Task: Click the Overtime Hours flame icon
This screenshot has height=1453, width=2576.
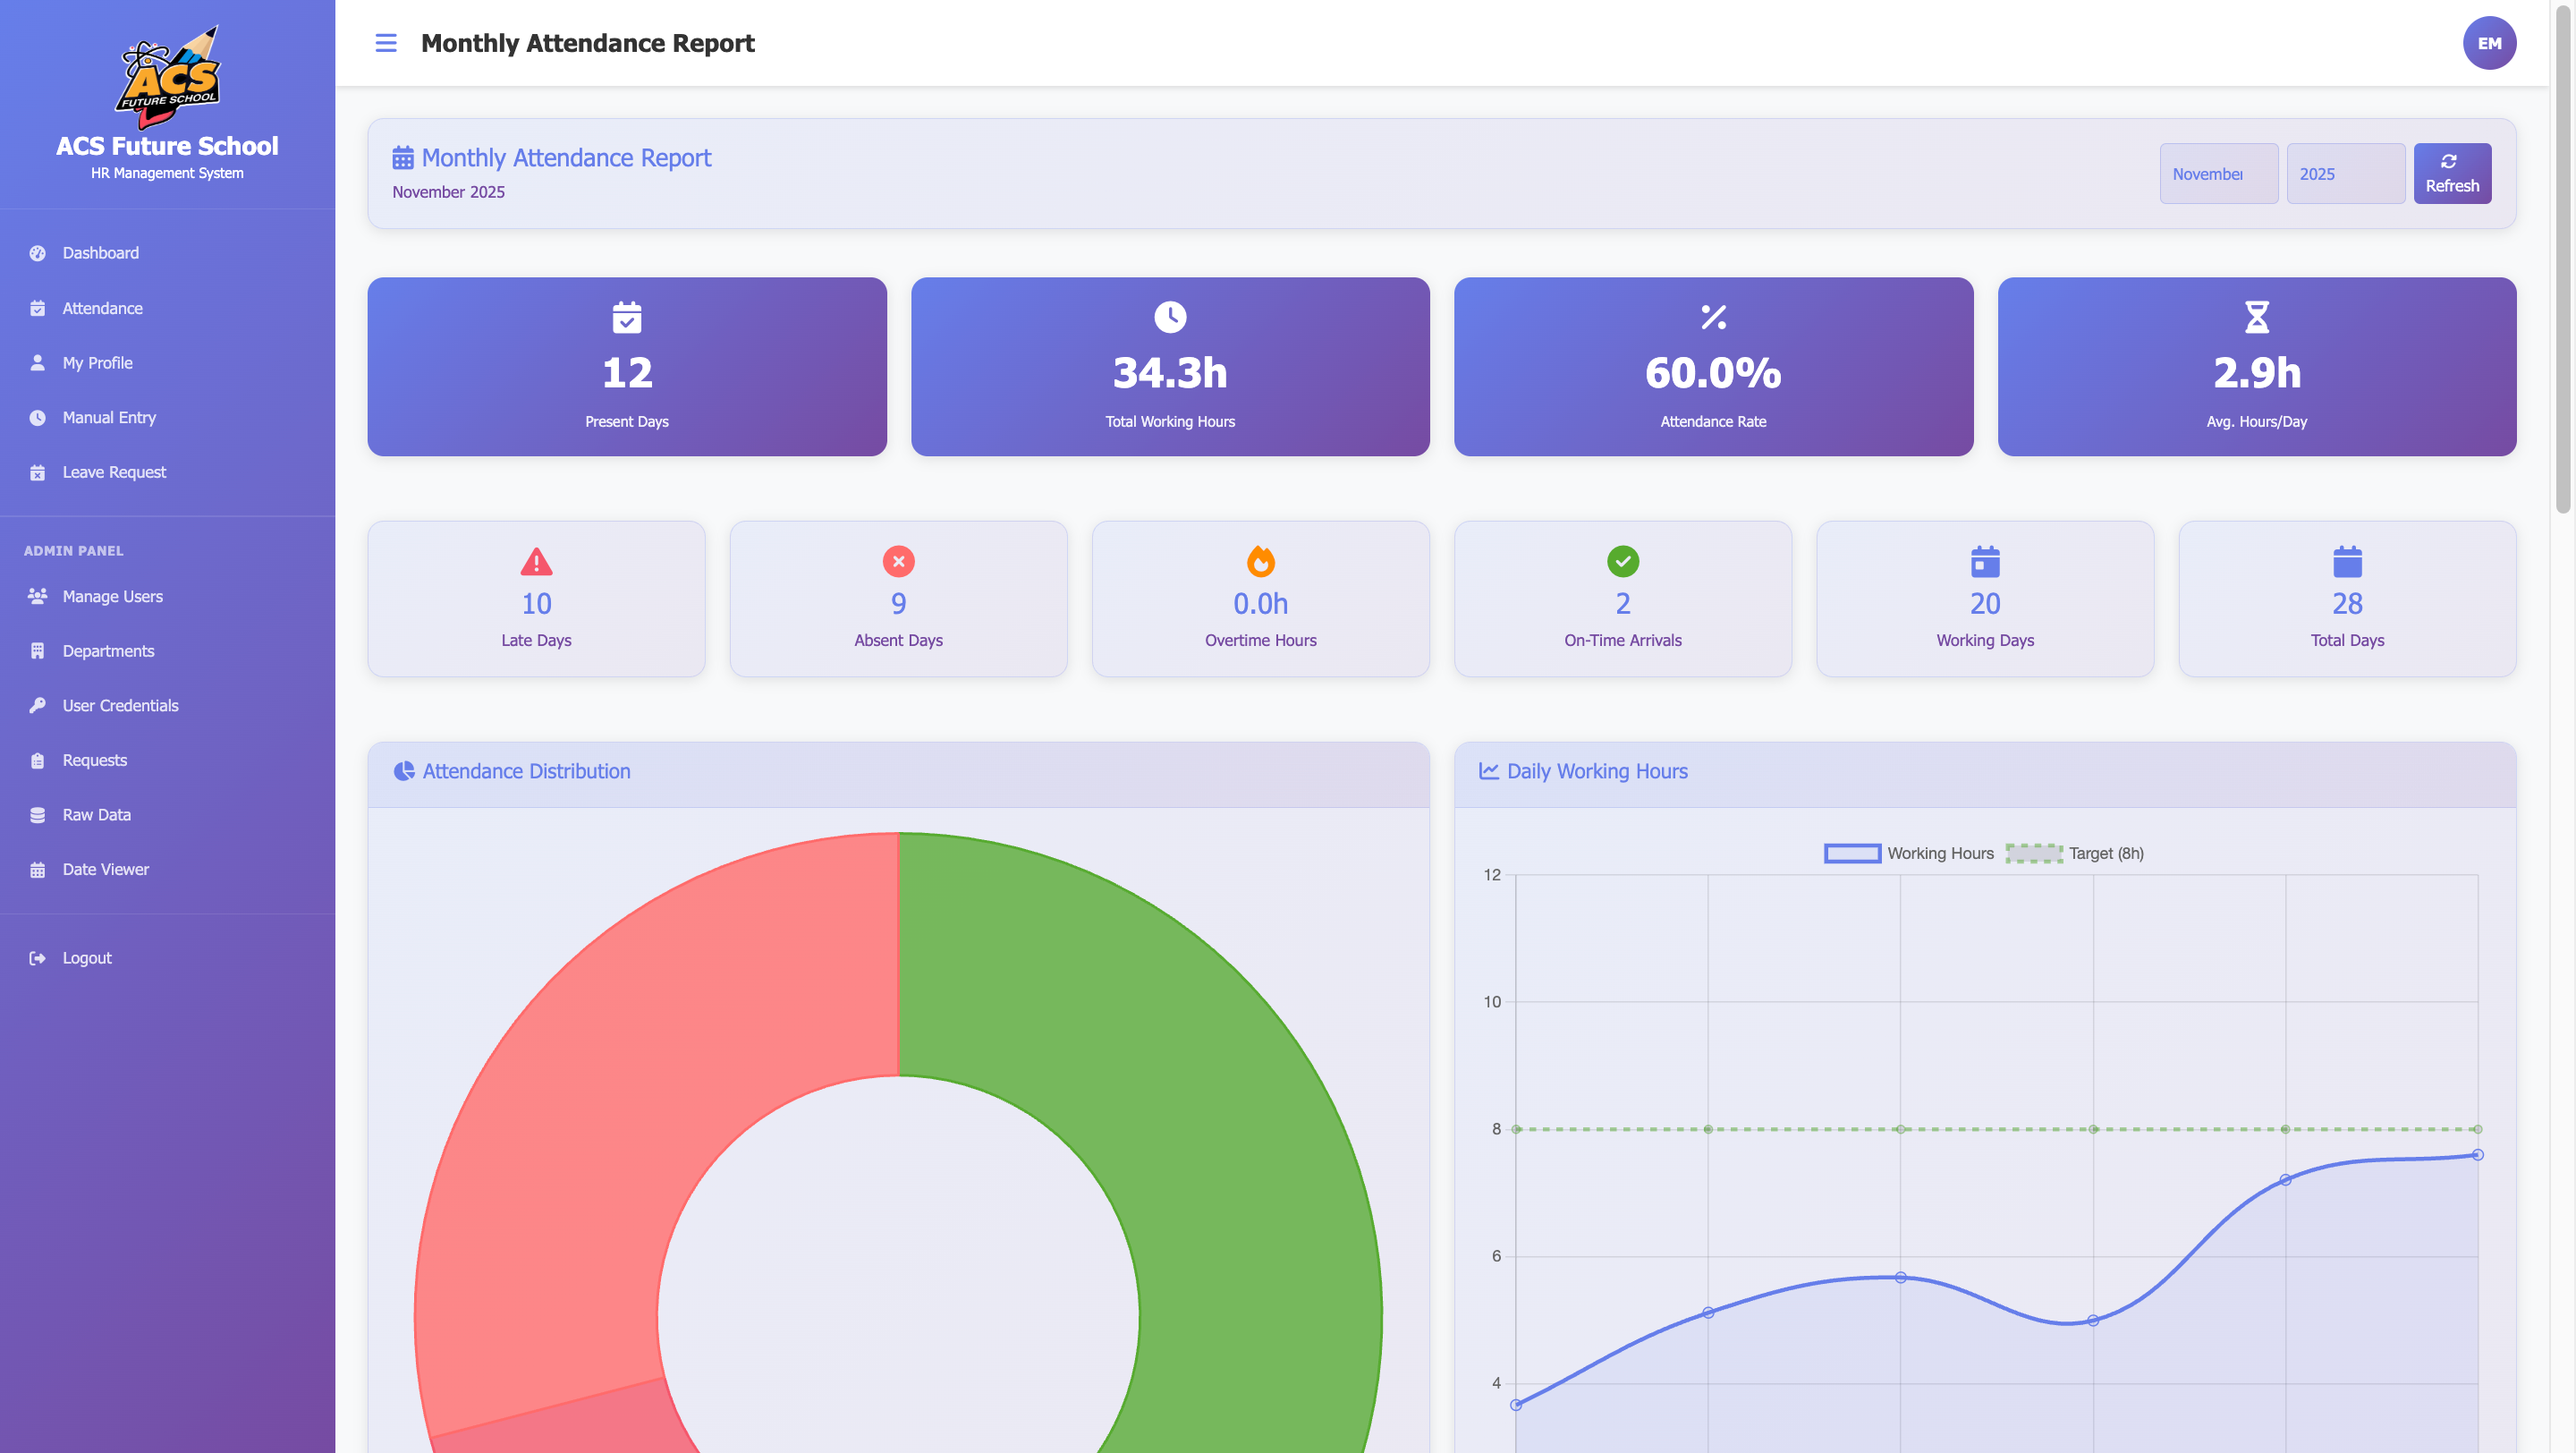Action: point(1260,562)
